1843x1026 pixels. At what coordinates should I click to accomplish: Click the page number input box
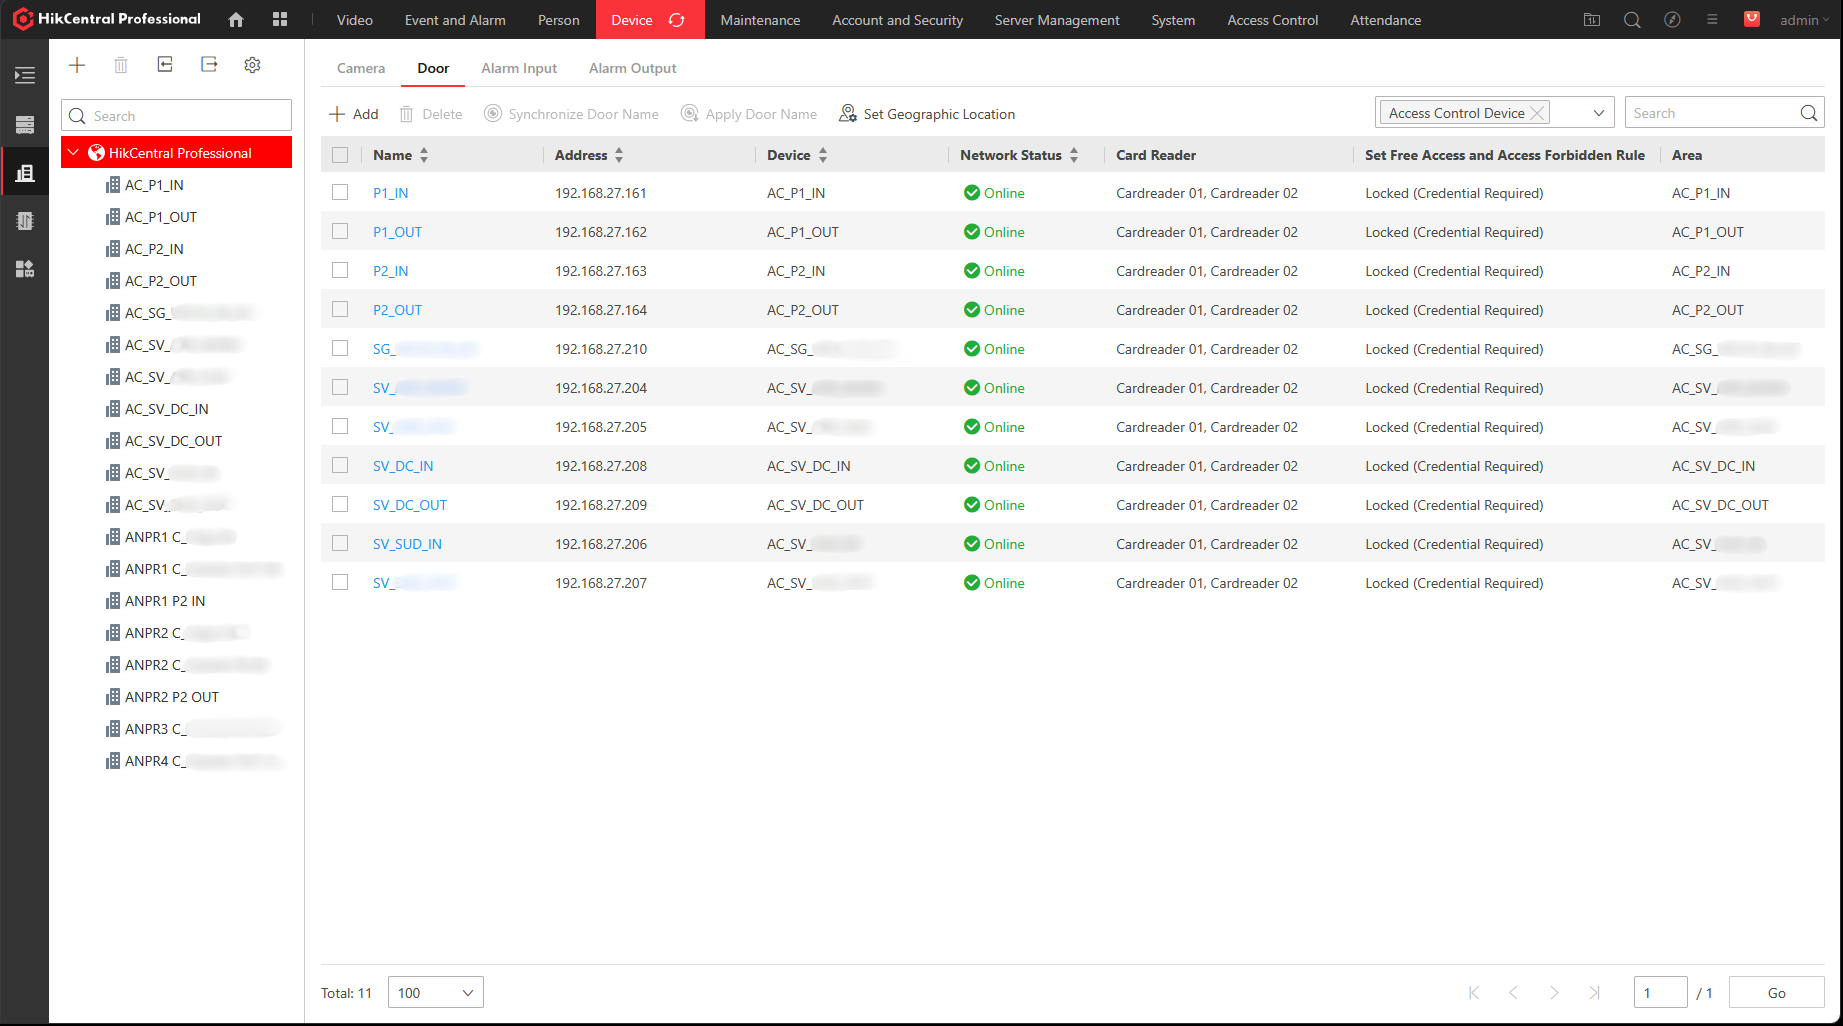point(1660,992)
